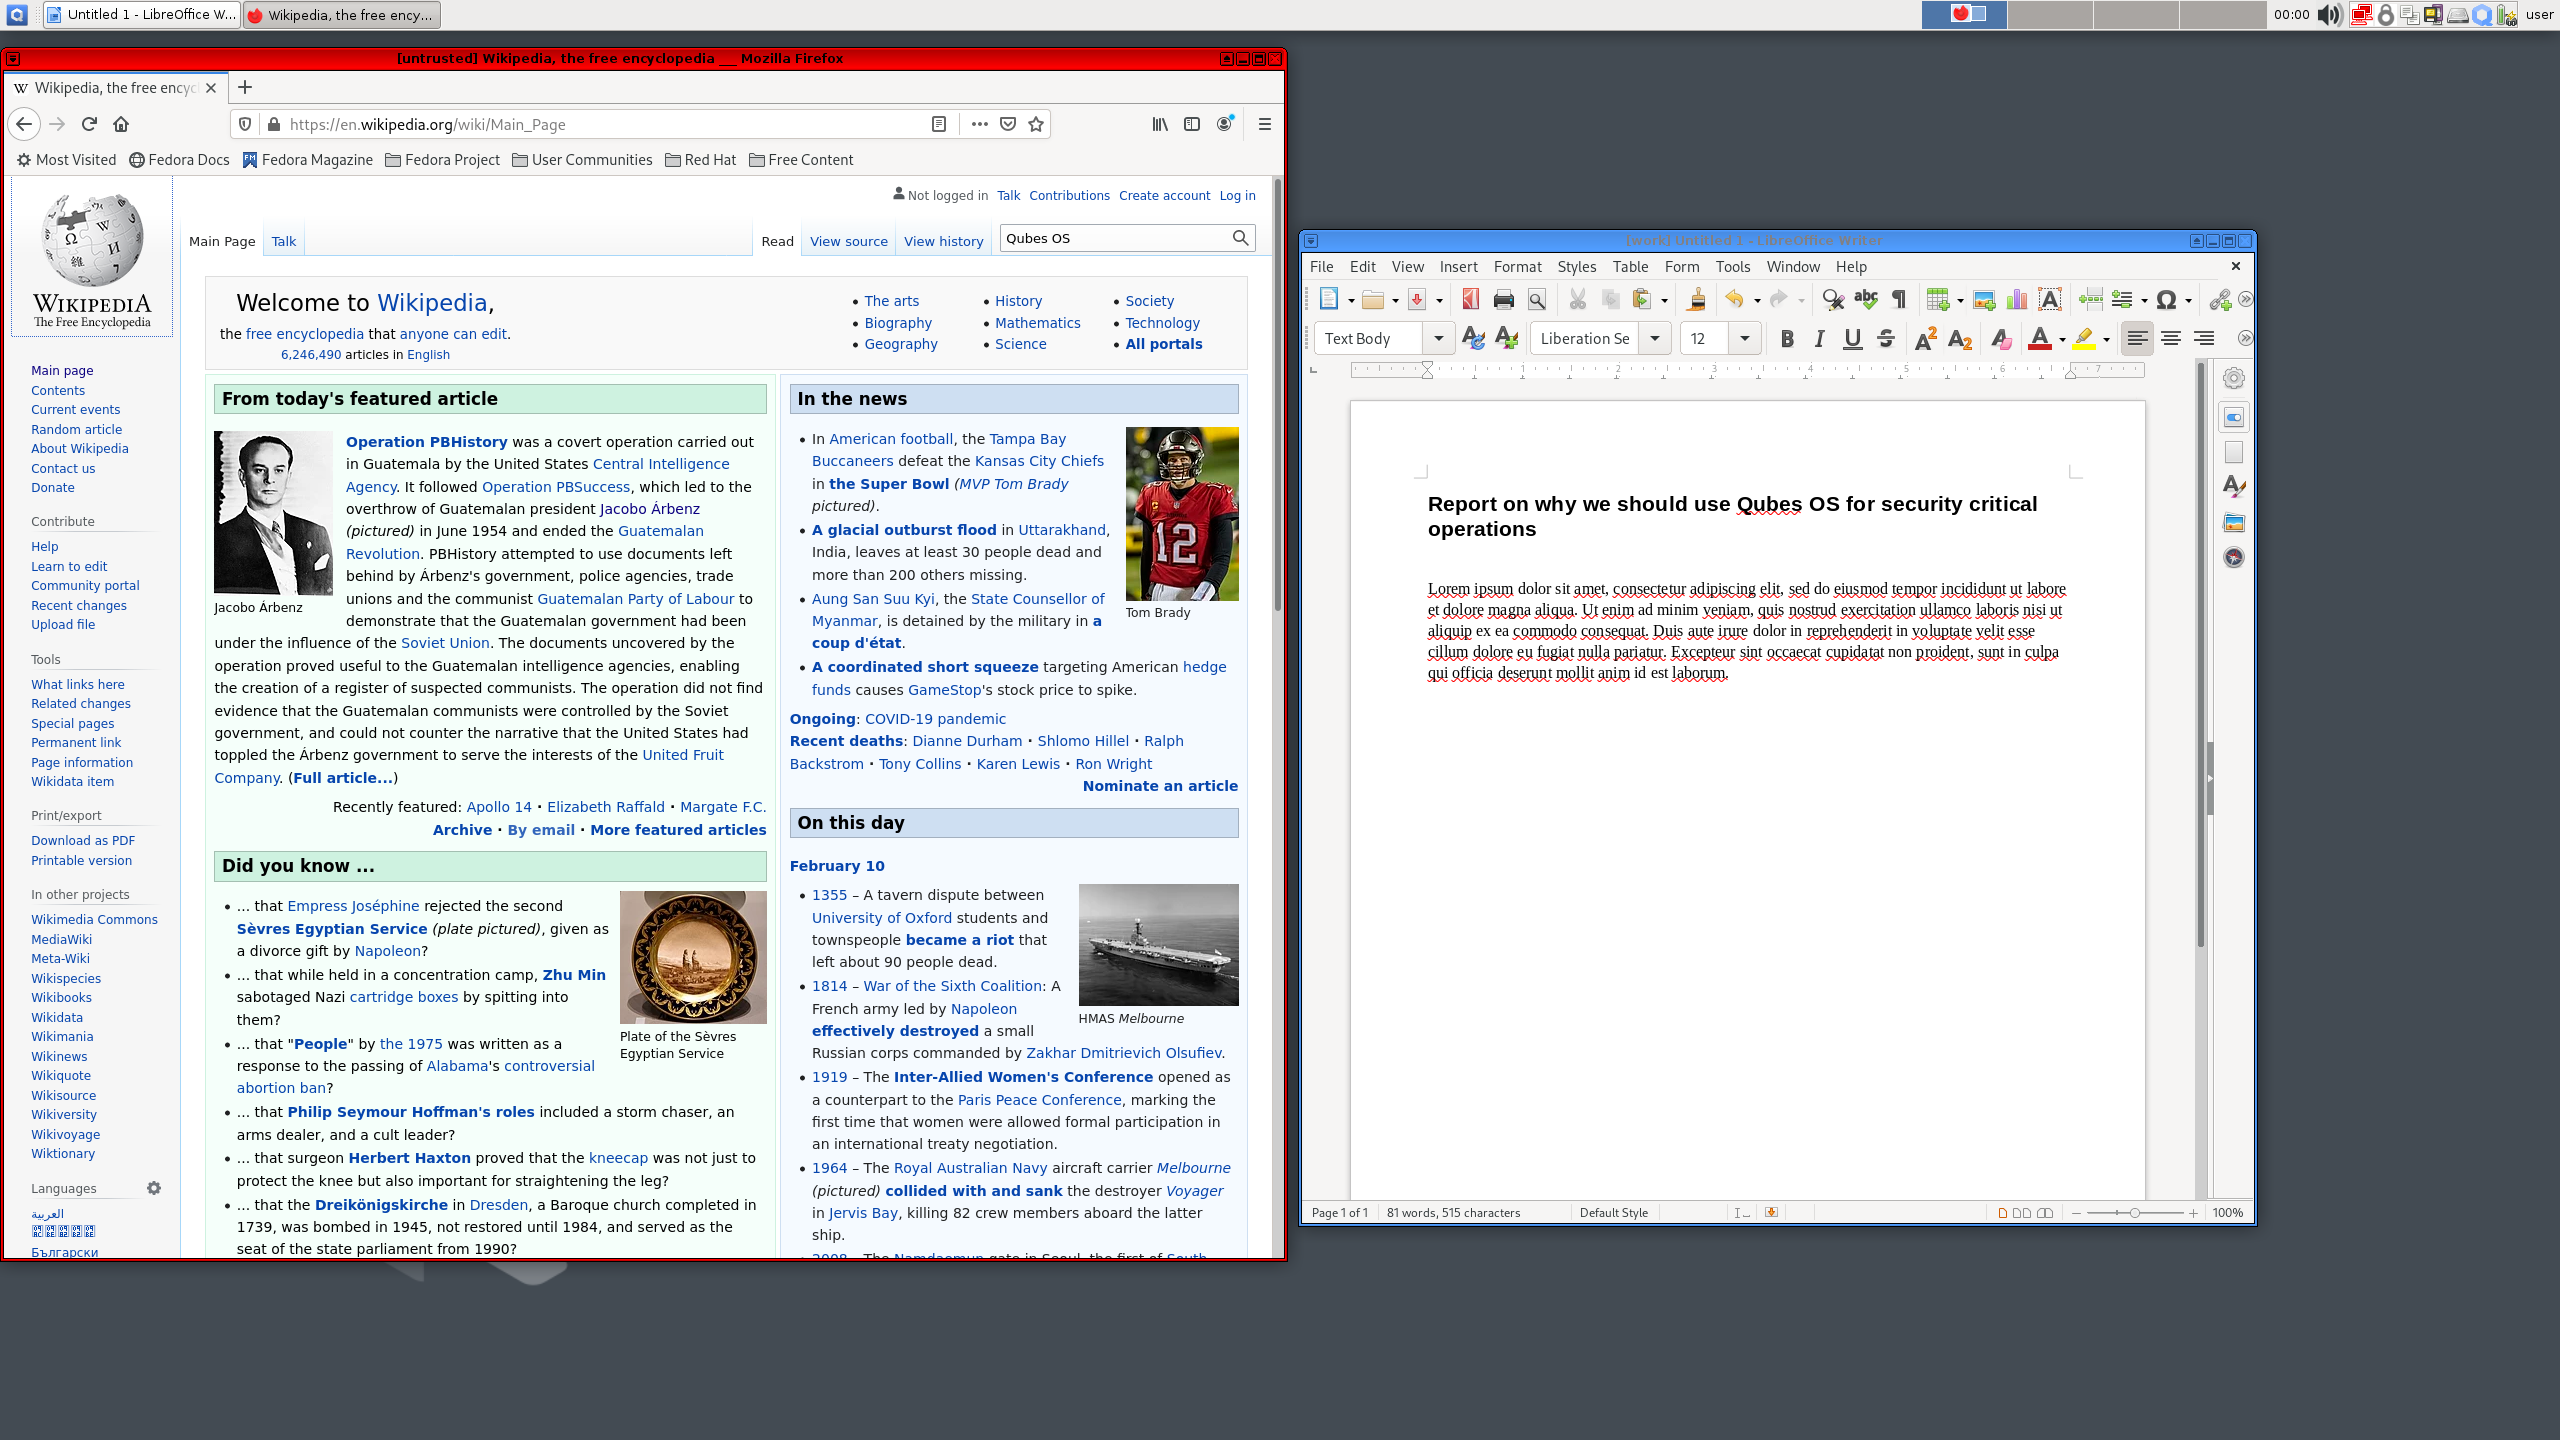The image size is (2560, 1440).
Task: Click Paste clipboard icon in Writer
Action: click(x=1642, y=299)
